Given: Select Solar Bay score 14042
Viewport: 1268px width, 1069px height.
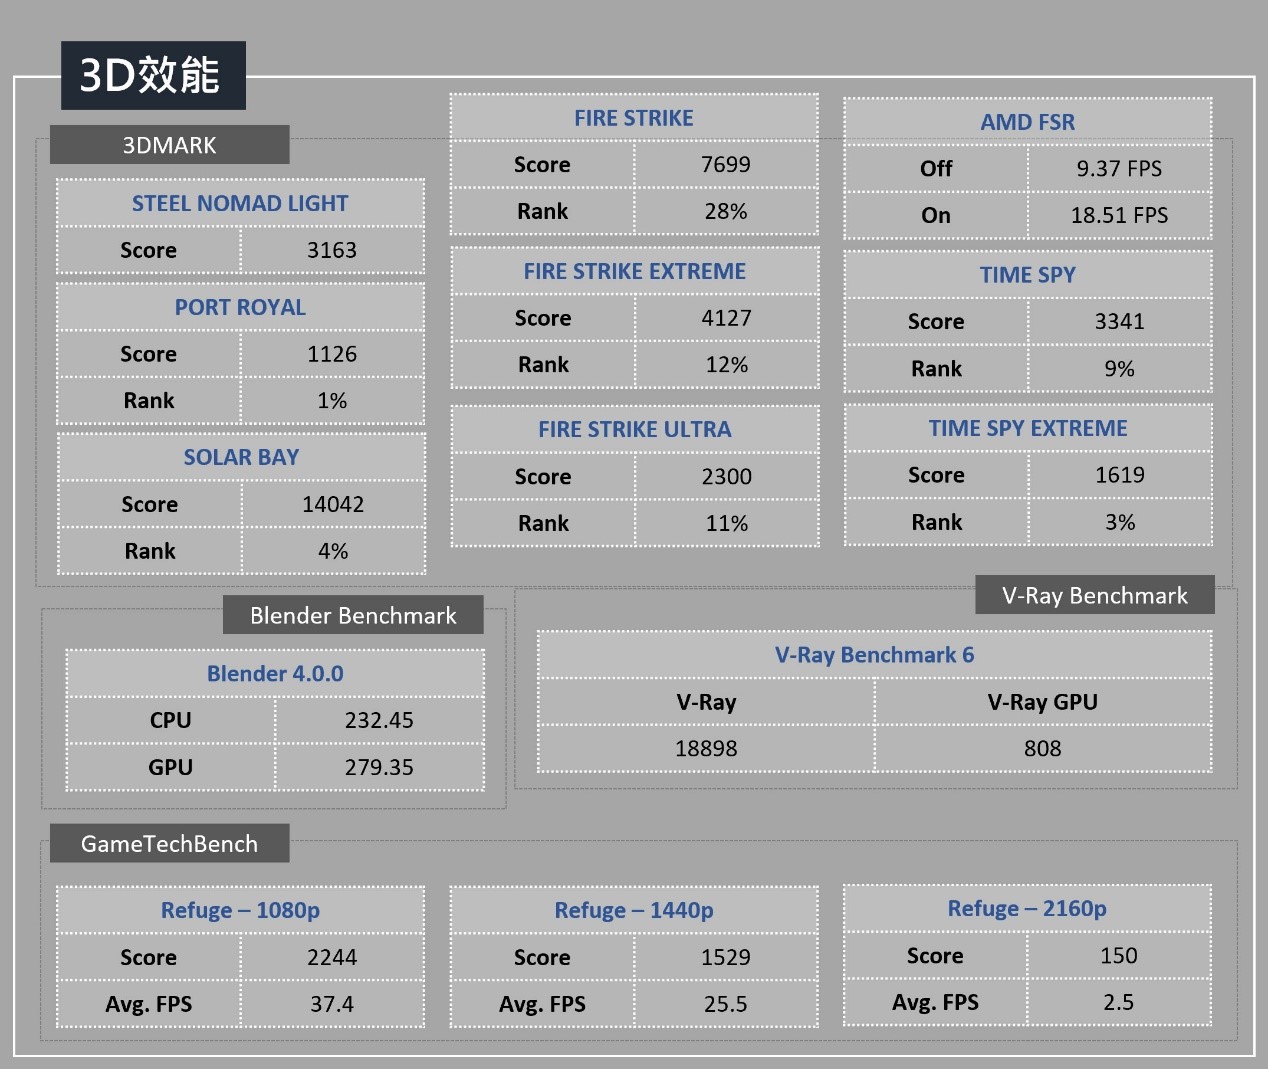Looking at the screenshot, I should [x=333, y=504].
